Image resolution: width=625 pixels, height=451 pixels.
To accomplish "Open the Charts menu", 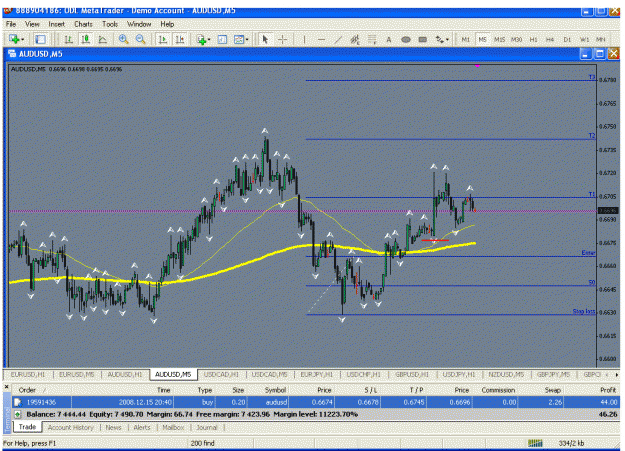I will [x=83, y=24].
